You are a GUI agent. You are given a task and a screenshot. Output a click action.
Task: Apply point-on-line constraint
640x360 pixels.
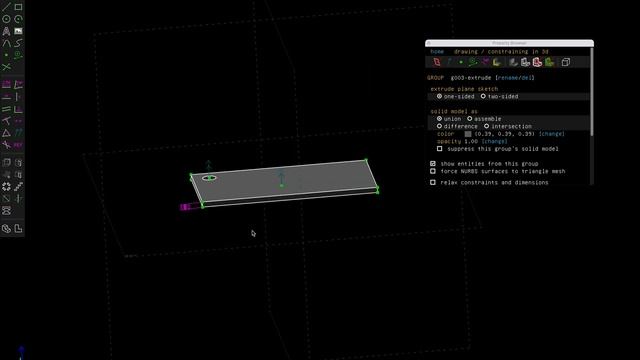[x=6, y=121]
